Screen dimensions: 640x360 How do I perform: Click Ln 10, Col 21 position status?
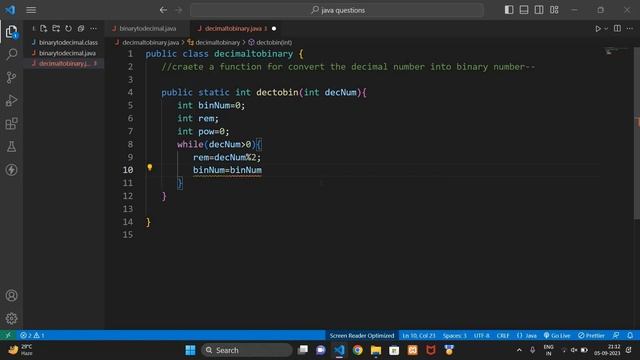pos(419,336)
